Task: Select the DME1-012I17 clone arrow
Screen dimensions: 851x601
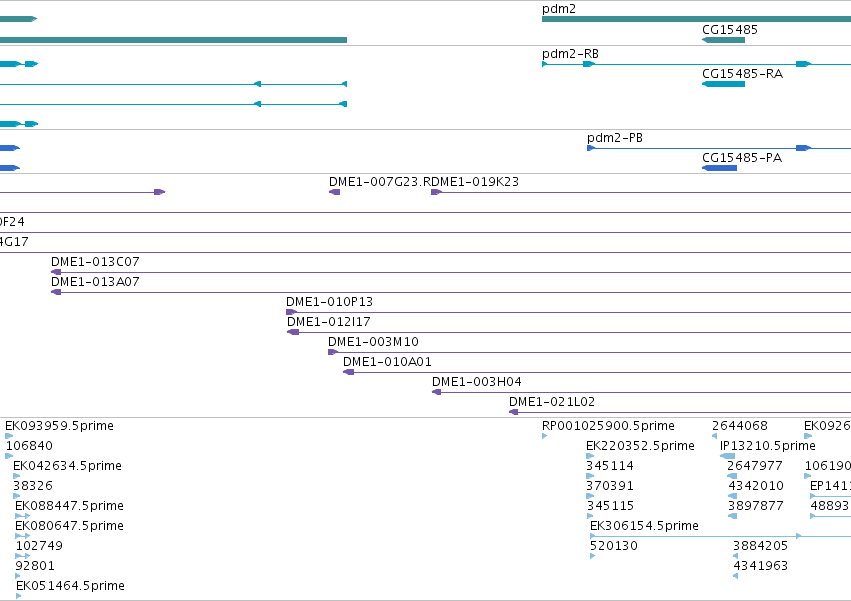Action: tap(293, 332)
